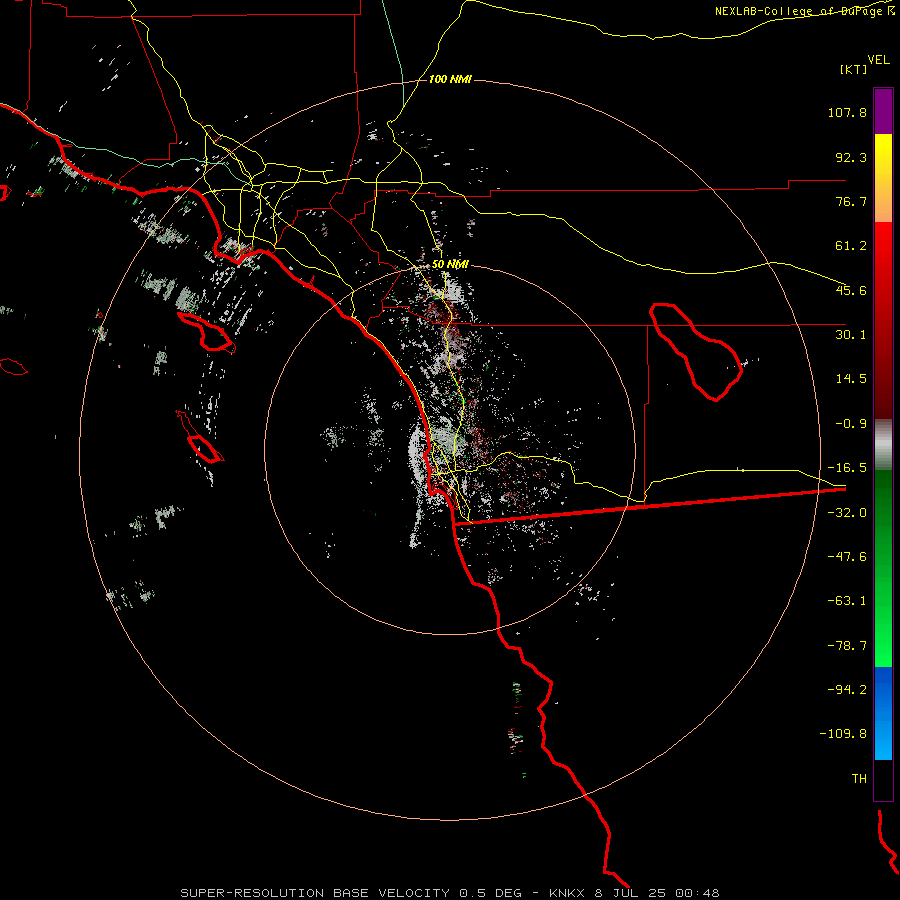Viewport: 900px width, 900px height.
Task: Select the -109.8 scale label
Action: pos(843,734)
